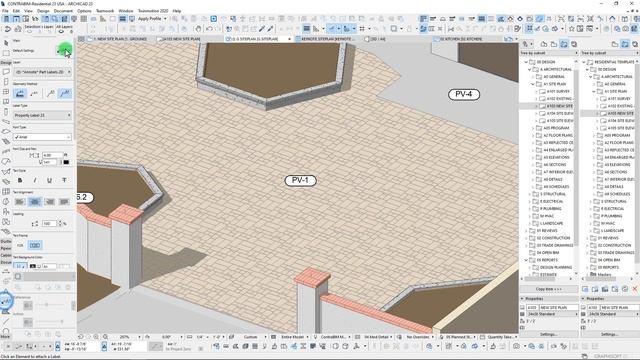Collapse the 00 DESIGN folder in left navigator
The height and width of the screenshot is (360, 640).
[526, 62]
